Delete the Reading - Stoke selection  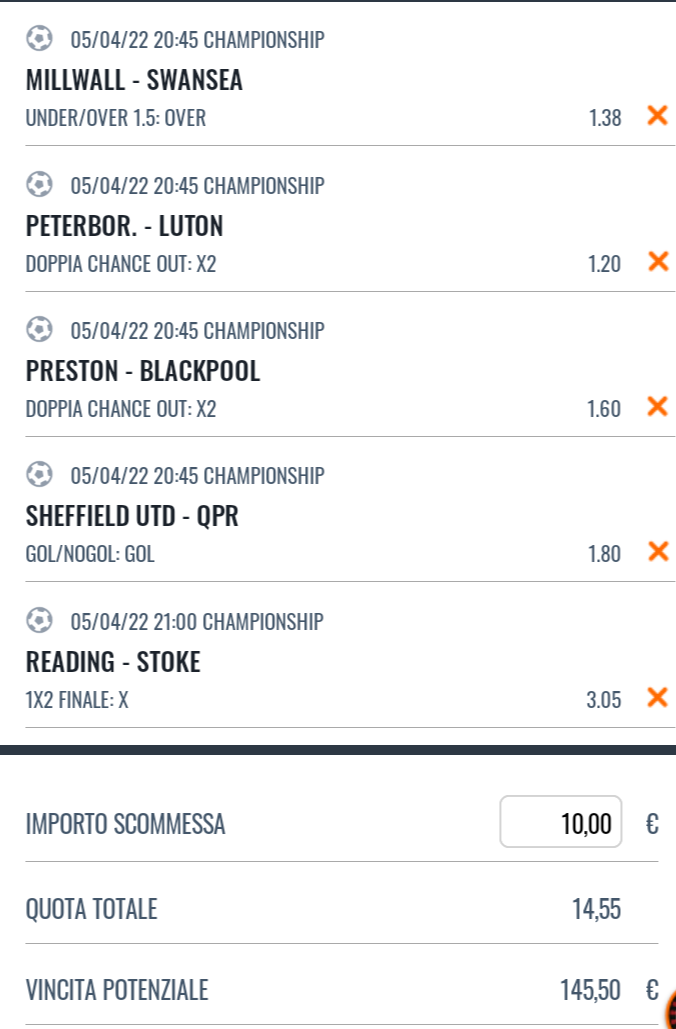pyautogui.click(x=657, y=697)
